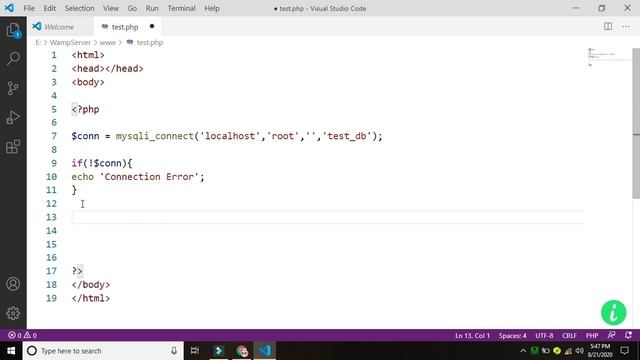Click the </html> tag on line 19

[91, 298]
